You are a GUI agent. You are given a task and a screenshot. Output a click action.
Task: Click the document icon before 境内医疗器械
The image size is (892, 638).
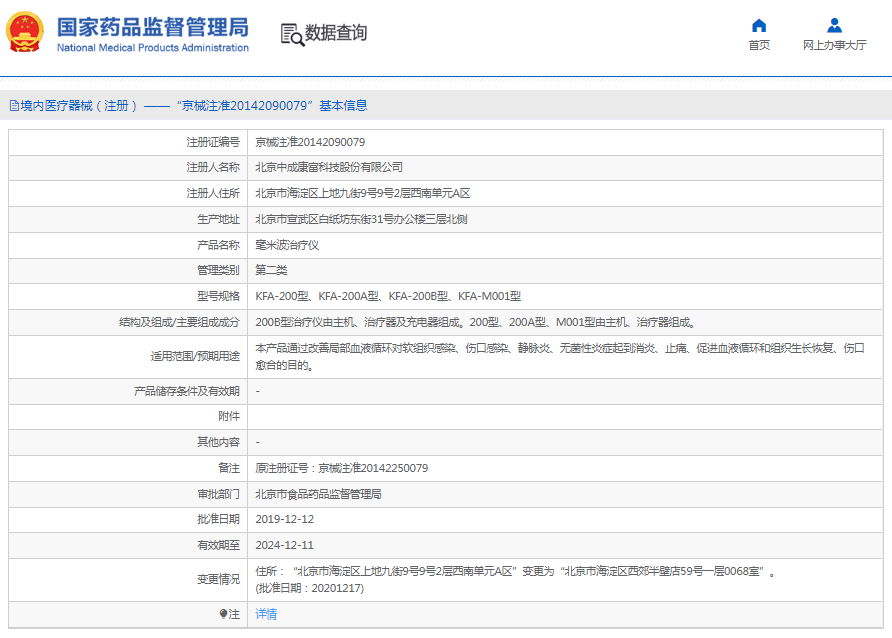pyautogui.click(x=14, y=105)
